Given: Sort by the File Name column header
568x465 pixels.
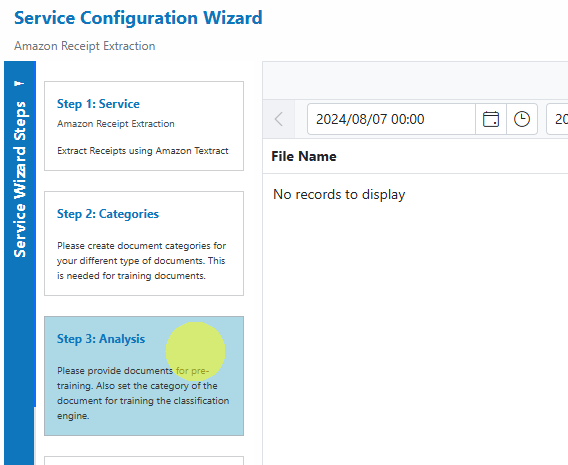Looking at the screenshot, I should pyautogui.click(x=304, y=156).
